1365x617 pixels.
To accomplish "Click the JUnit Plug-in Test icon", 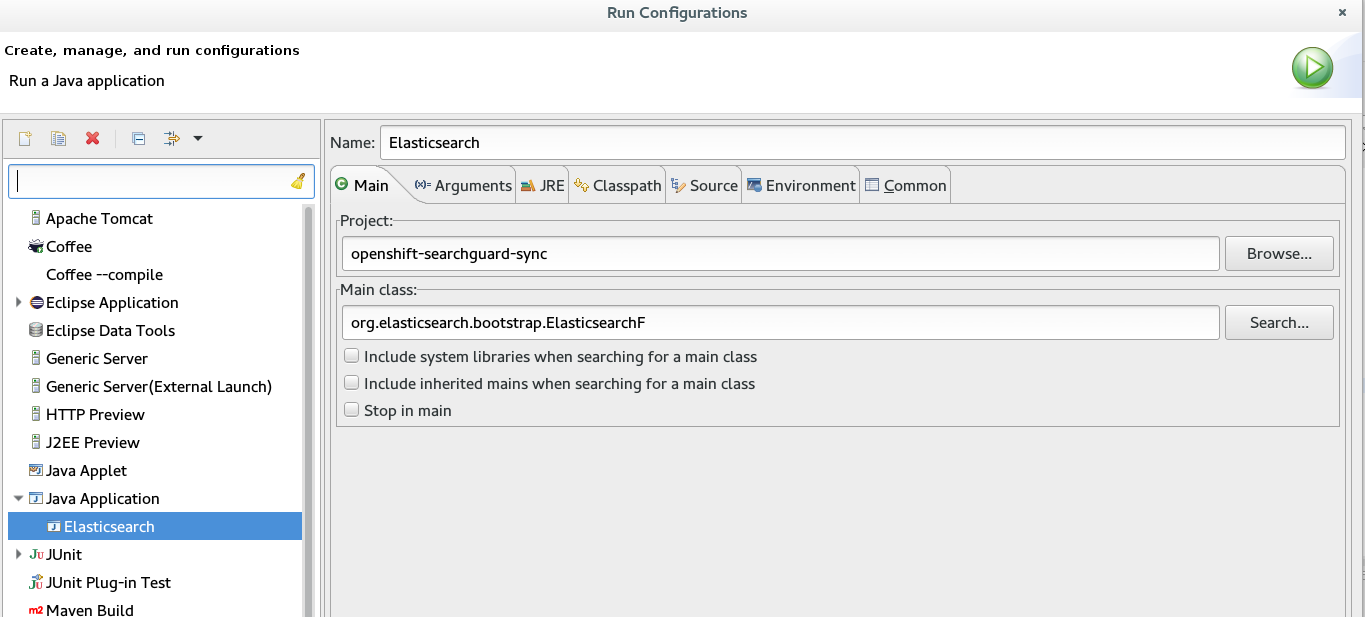I will coord(36,582).
